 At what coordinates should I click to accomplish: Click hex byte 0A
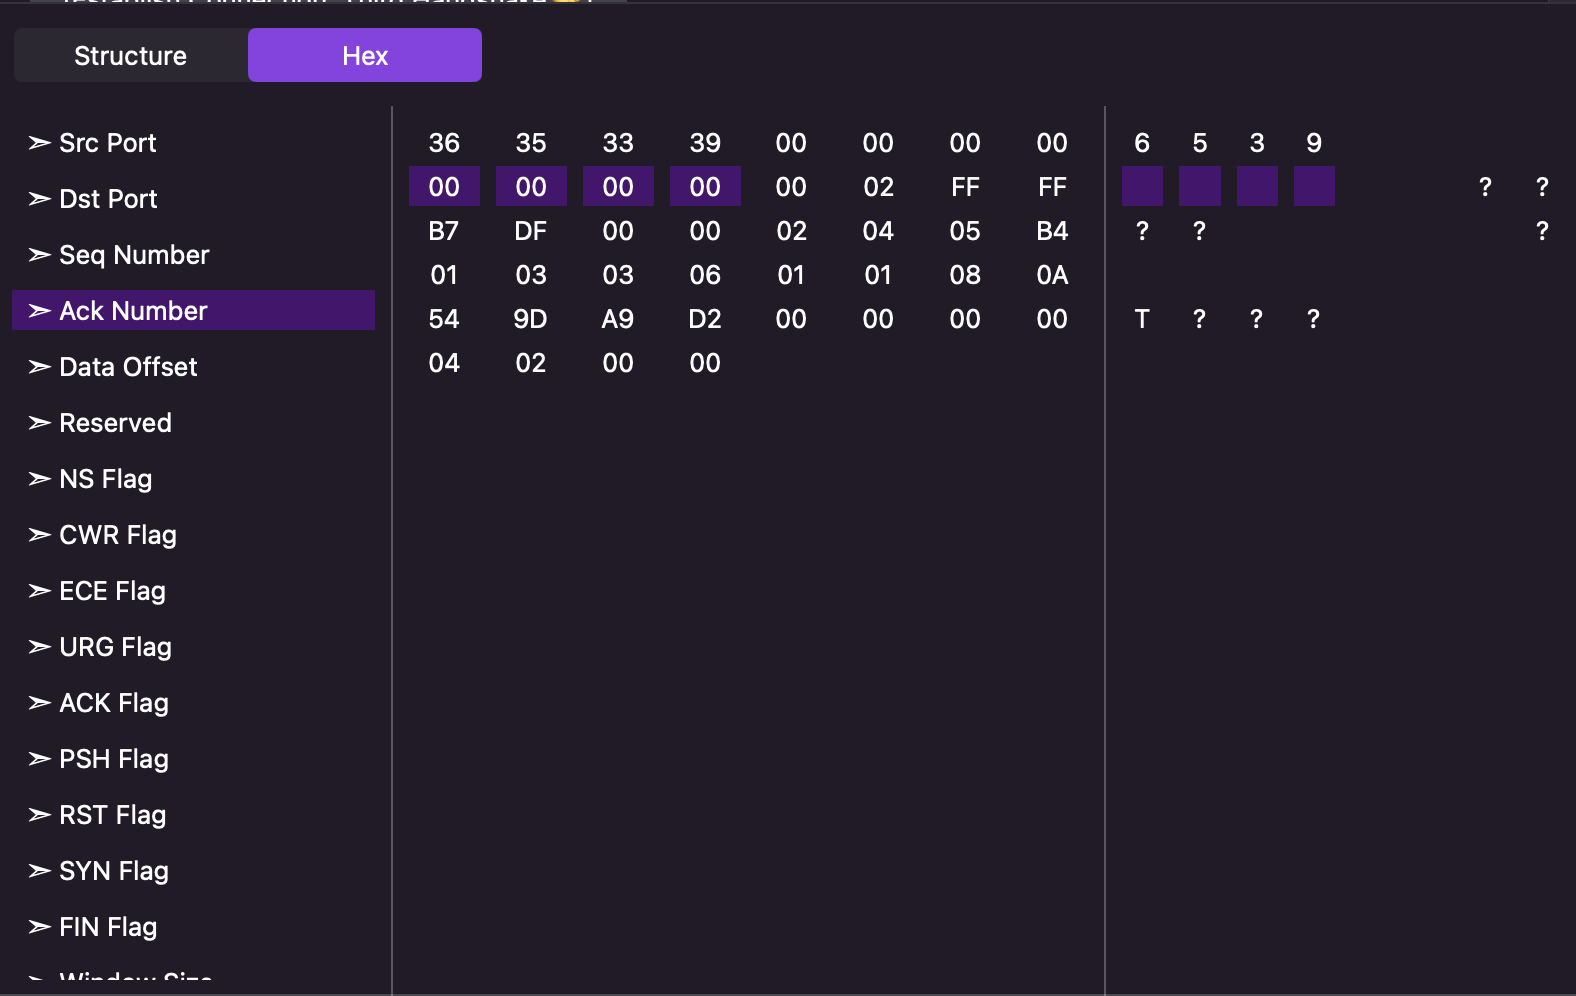(x=1052, y=275)
